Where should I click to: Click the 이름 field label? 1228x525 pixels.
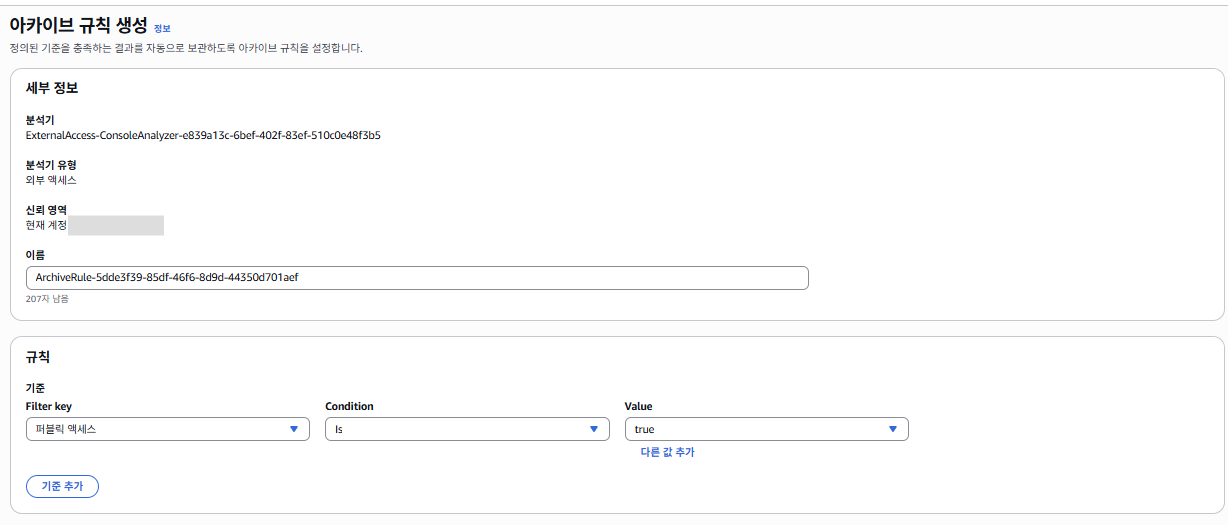pyautogui.click(x=35, y=255)
